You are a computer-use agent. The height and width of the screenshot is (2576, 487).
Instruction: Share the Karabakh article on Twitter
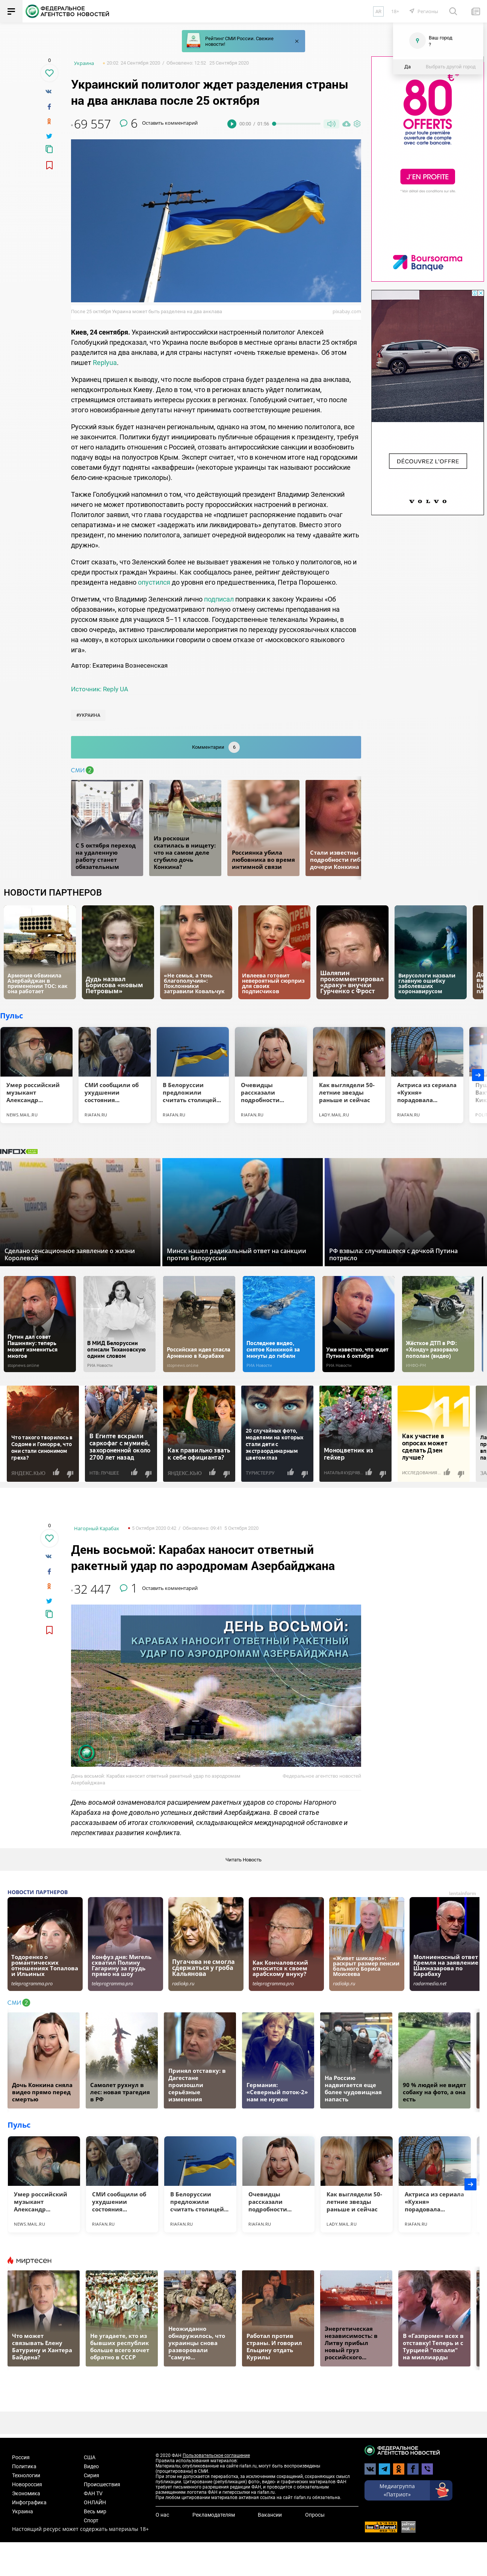coord(49,1601)
